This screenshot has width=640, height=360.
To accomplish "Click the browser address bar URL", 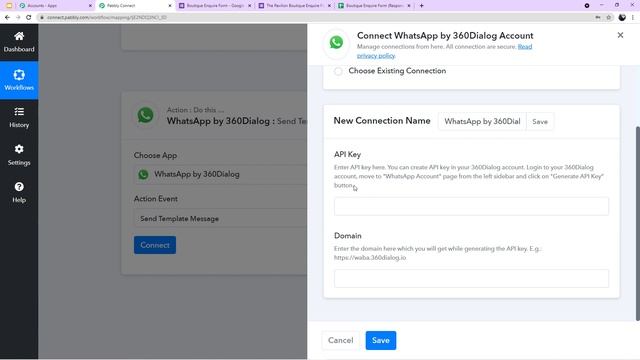I will coord(107,18).
